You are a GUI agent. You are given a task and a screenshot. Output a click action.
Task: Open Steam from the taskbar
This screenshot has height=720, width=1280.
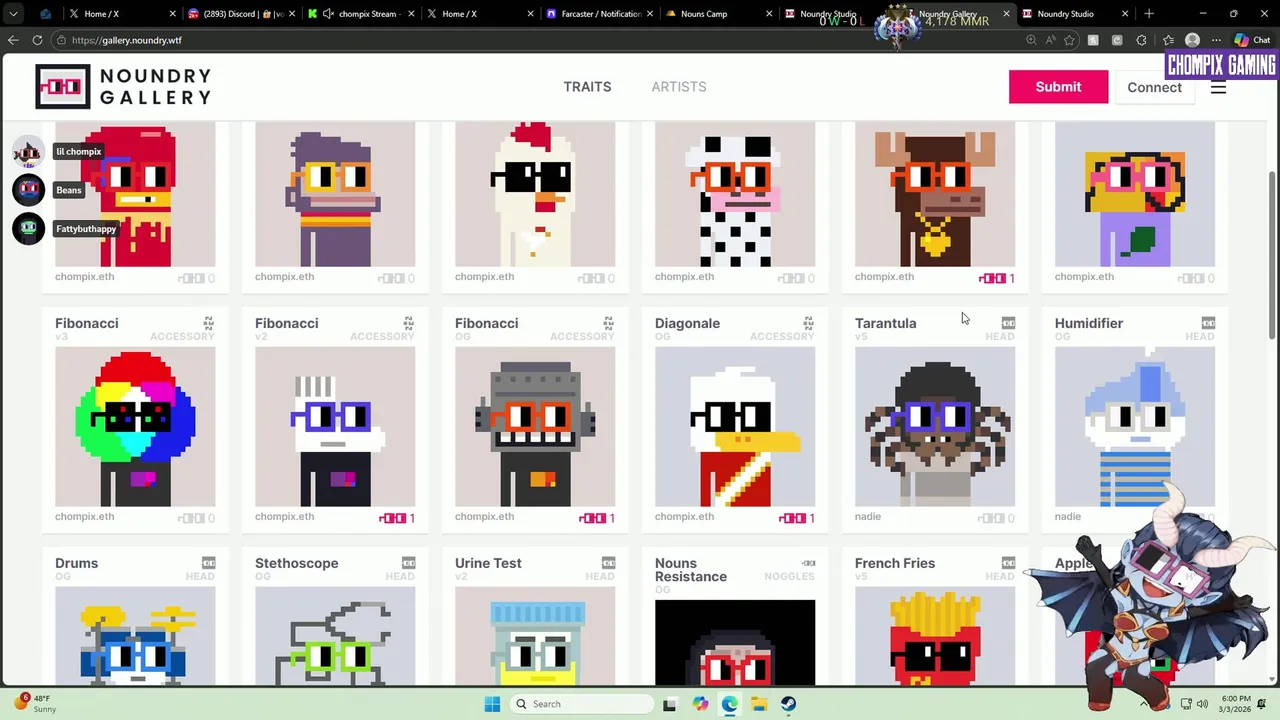(x=789, y=704)
